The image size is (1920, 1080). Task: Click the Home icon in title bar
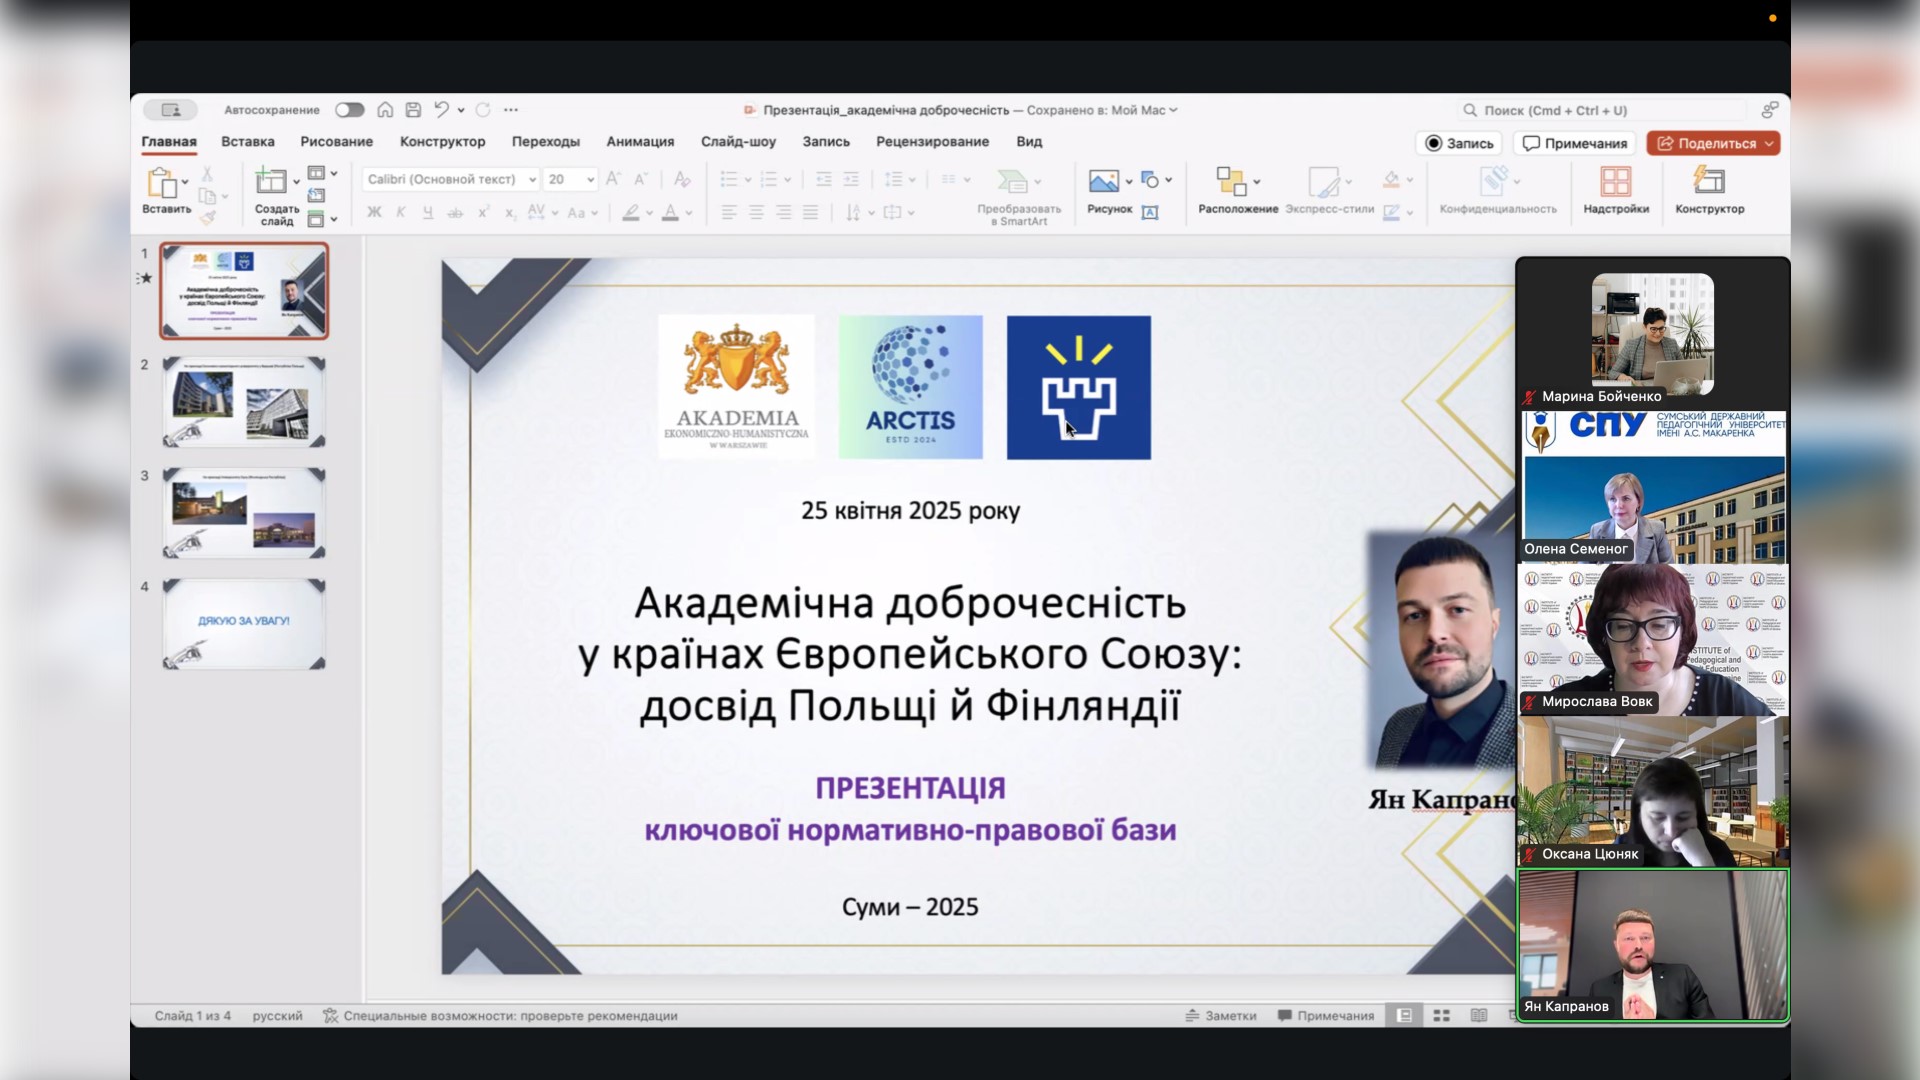pyautogui.click(x=385, y=110)
